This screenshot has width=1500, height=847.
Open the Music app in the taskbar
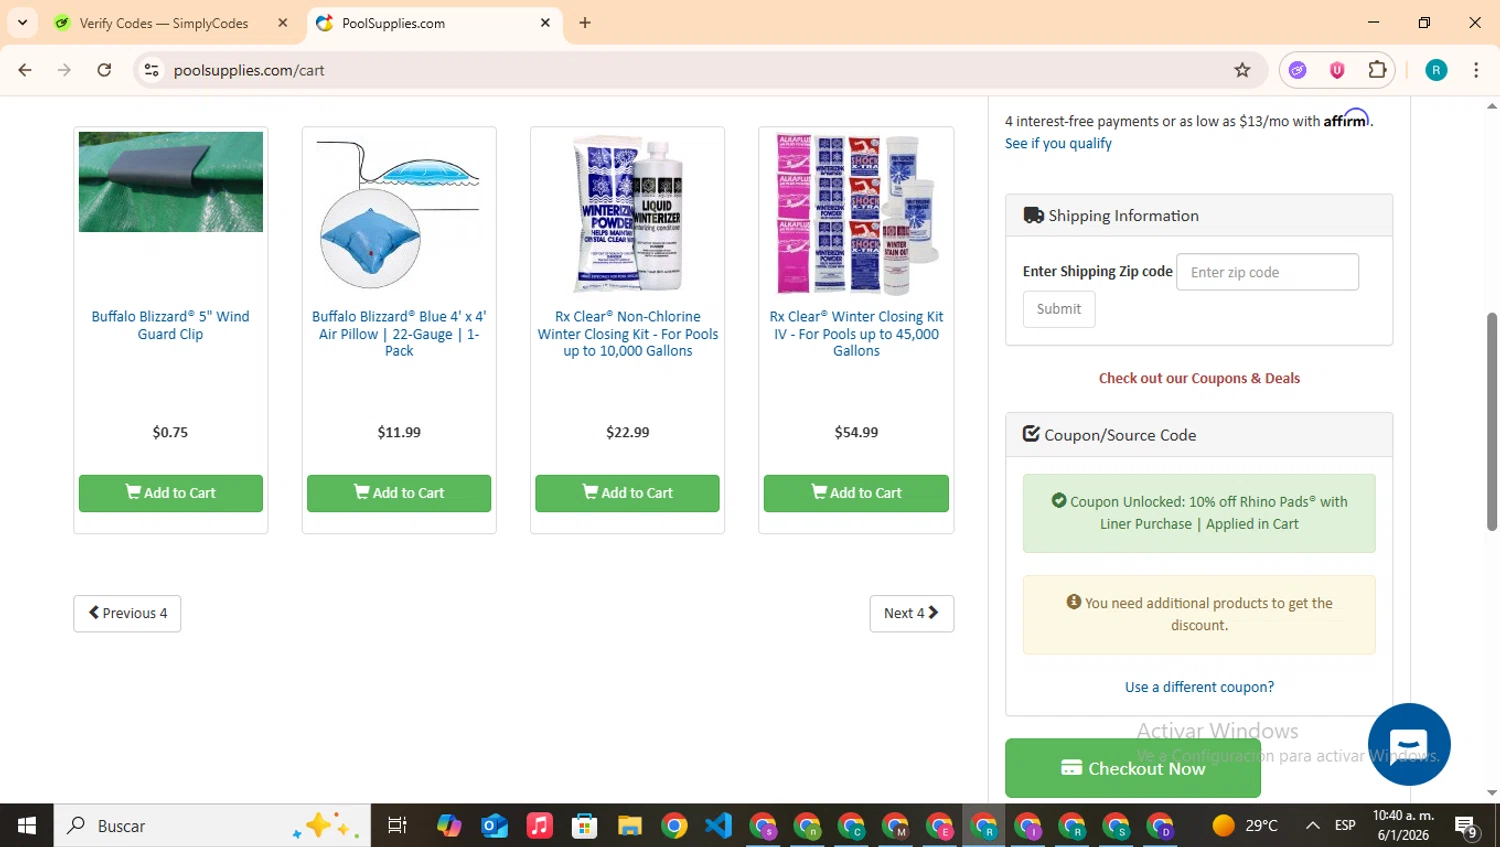[539, 826]
